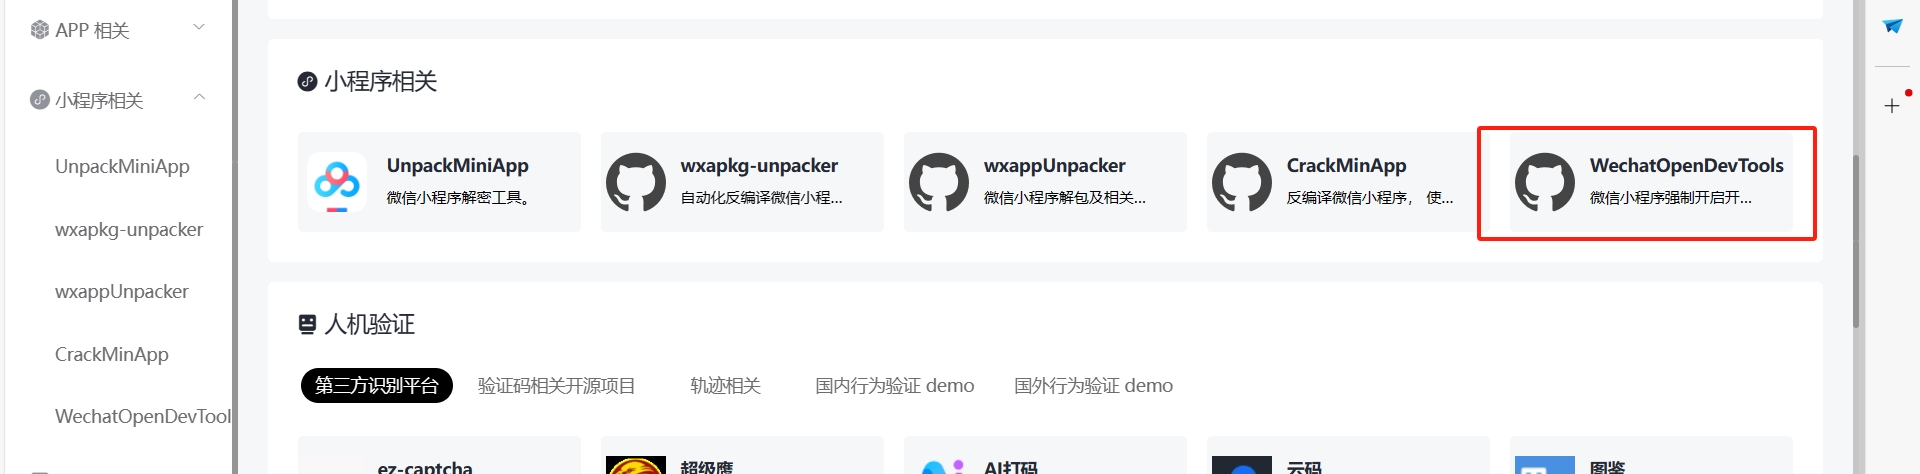The height and width of the screenshot is (474, 1920).
Task: Click the 图鉴 card logo
Action: pos(1545,465)
